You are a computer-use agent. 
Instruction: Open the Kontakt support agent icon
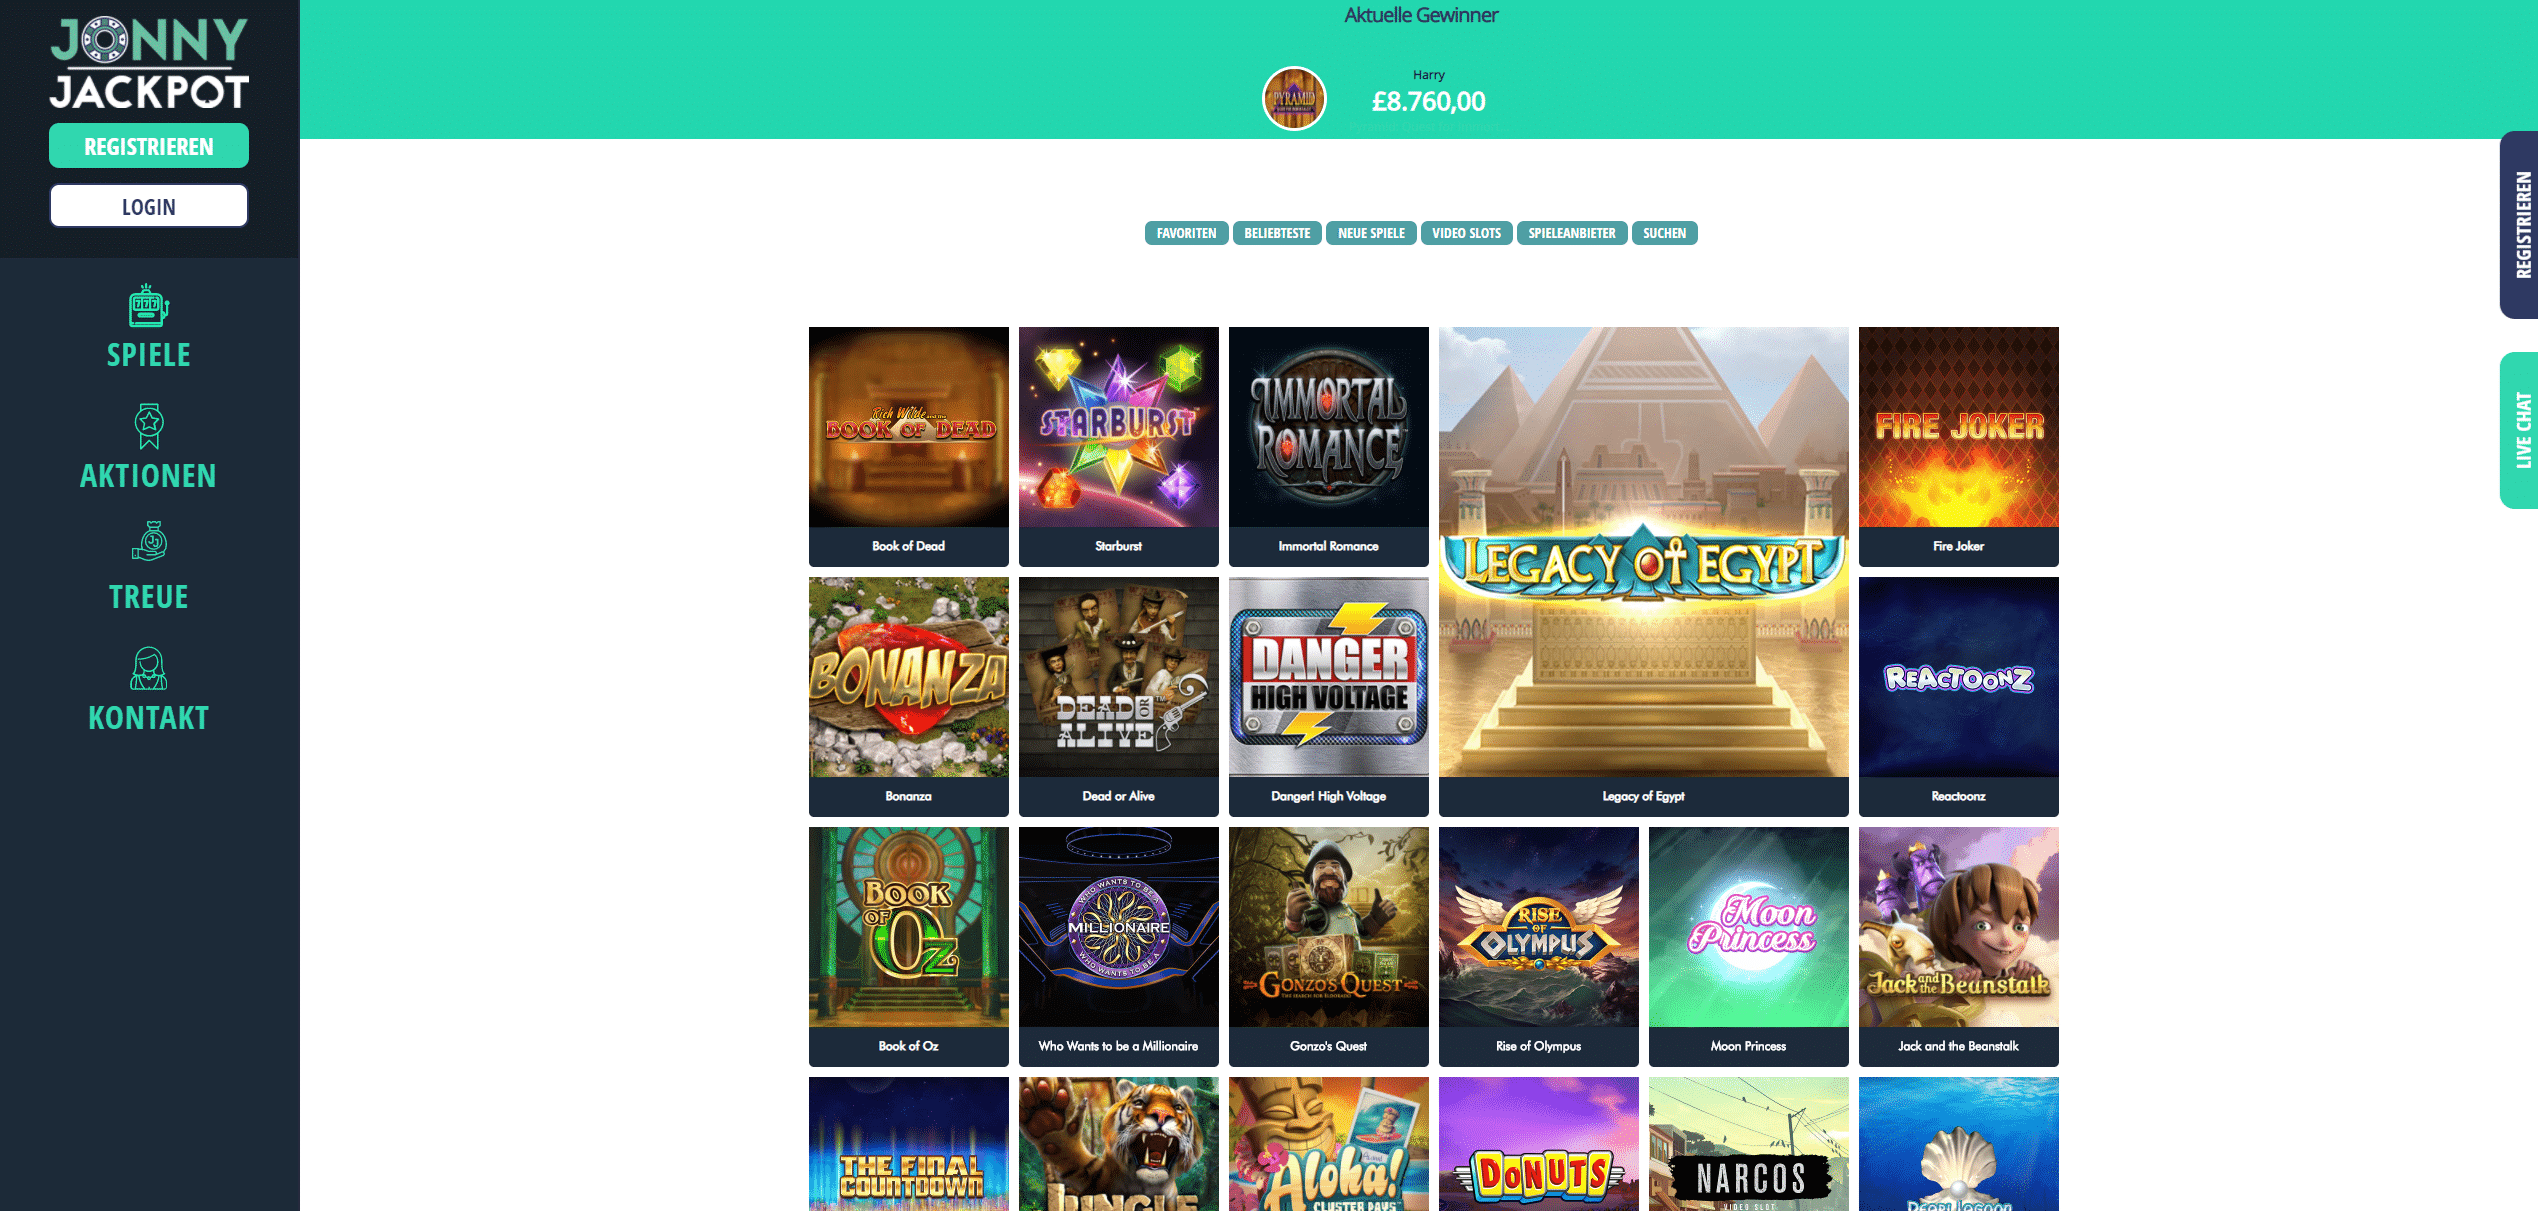149,668
